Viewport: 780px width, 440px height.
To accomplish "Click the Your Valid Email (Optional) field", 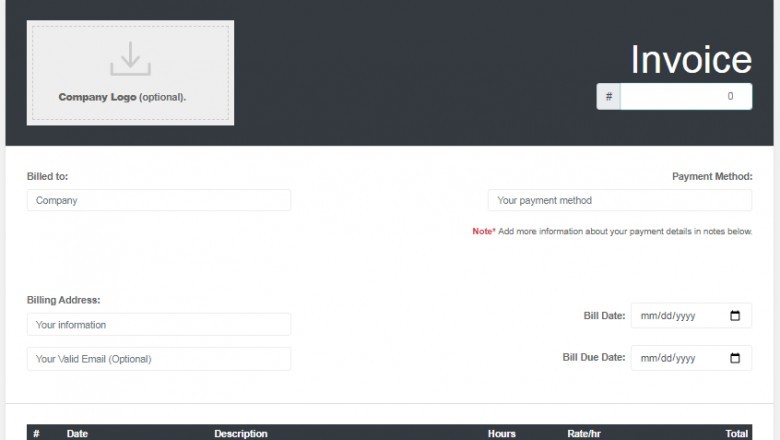I will tap(159, 359).
